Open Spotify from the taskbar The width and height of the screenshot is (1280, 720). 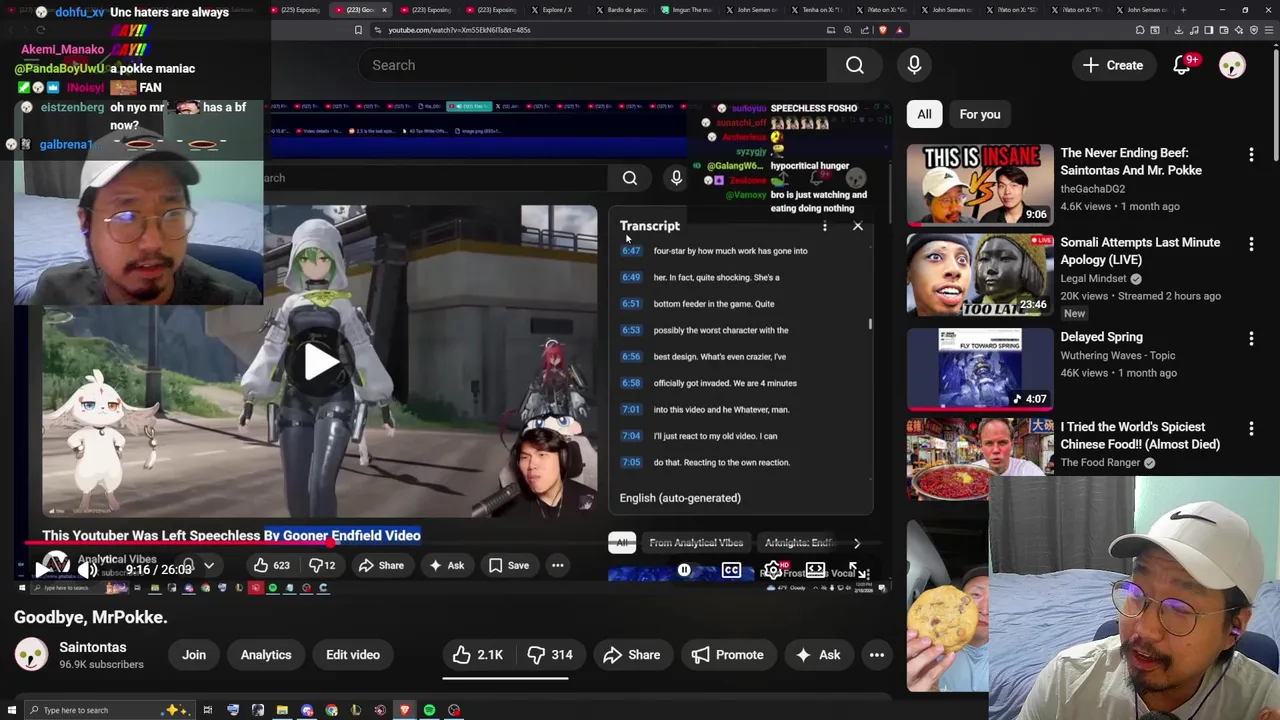(x=429, y=710)
